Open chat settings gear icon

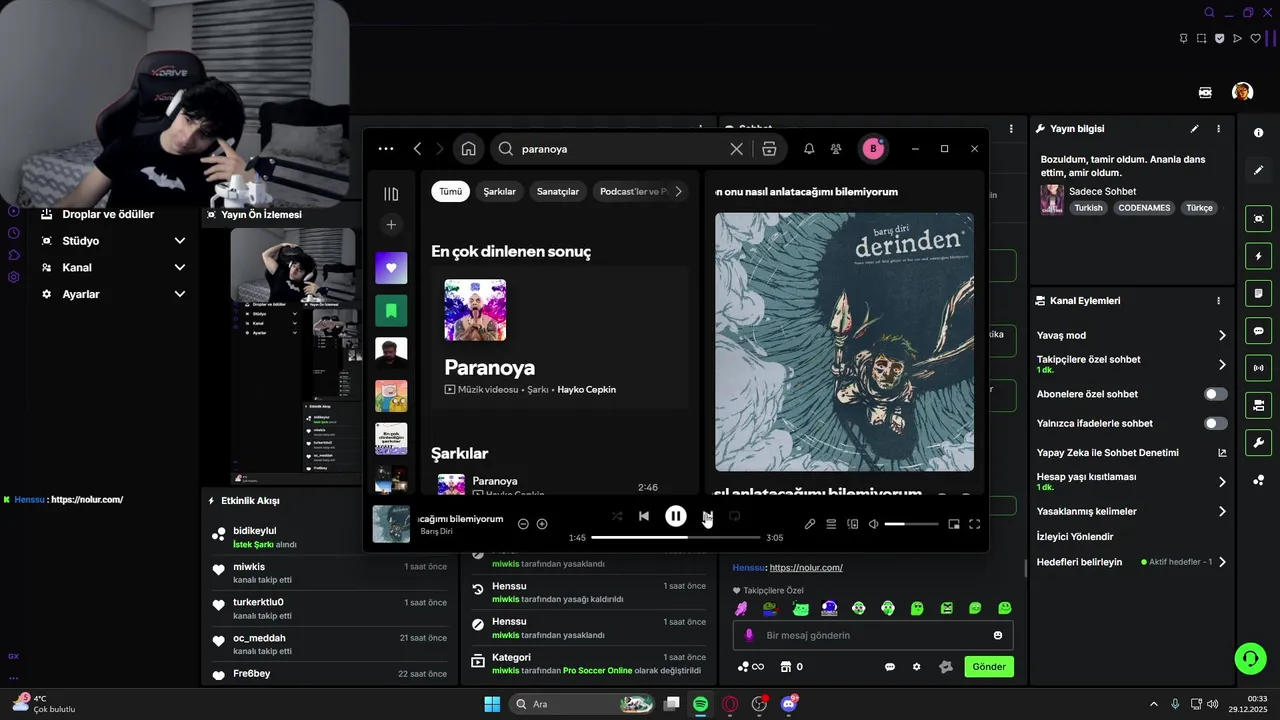tap(916, 667)
